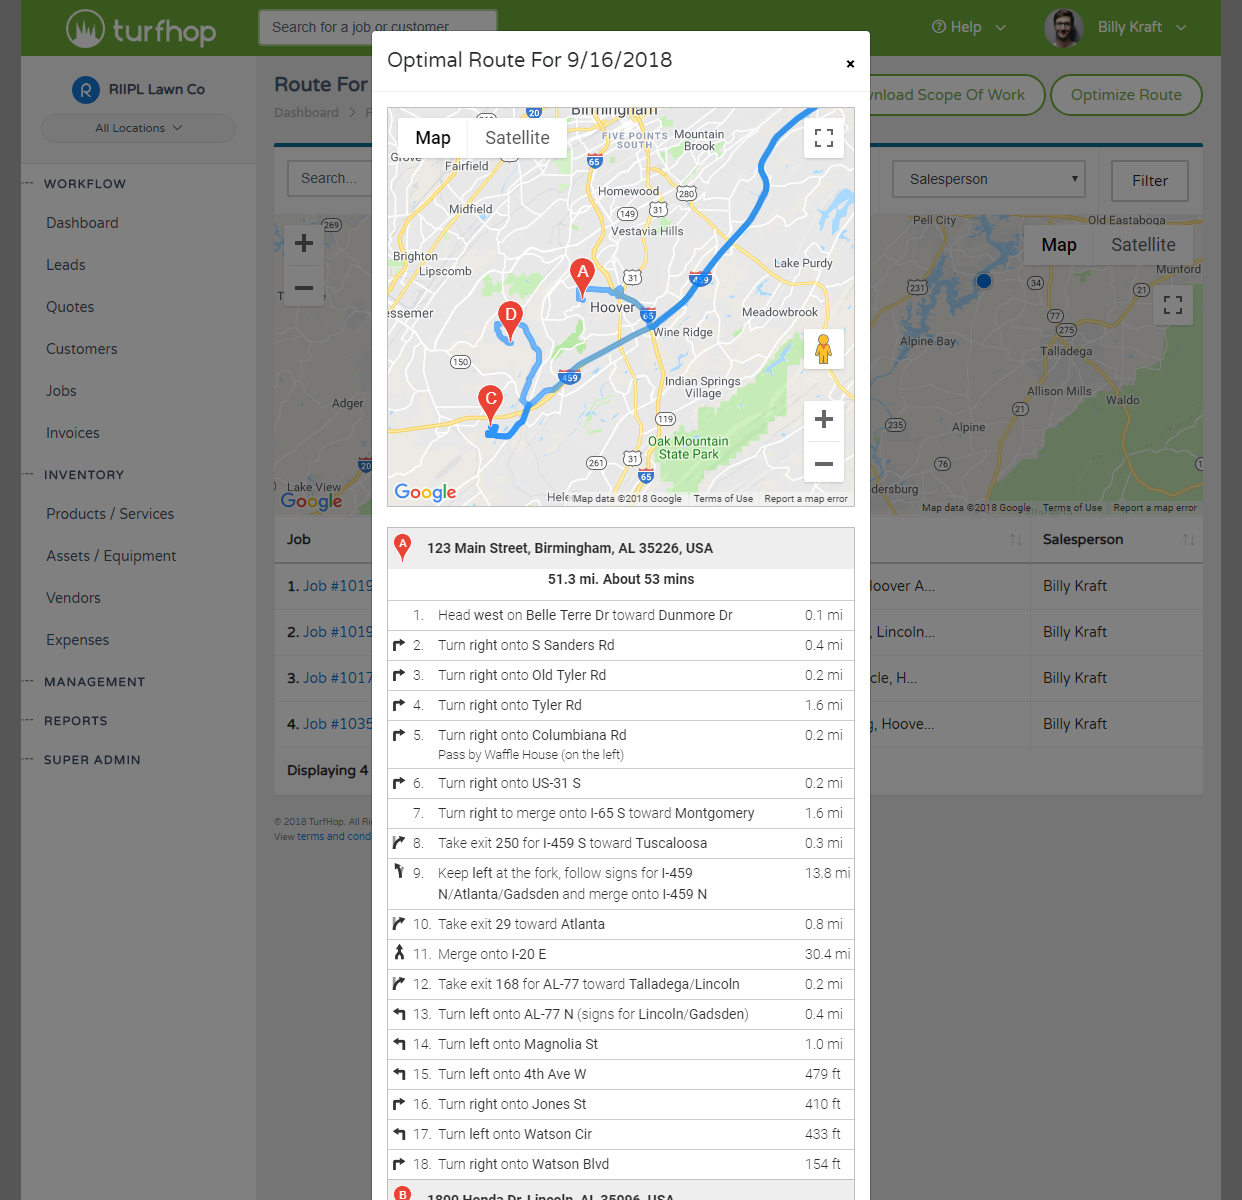This screenshot has height=1200, width=1242.
Task: Zoom in using the plus icon on popup map
Action: click(823, 419)
